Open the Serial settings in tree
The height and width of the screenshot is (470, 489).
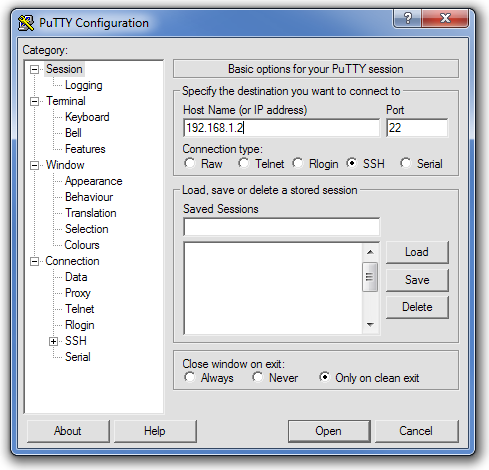point(78,357)
